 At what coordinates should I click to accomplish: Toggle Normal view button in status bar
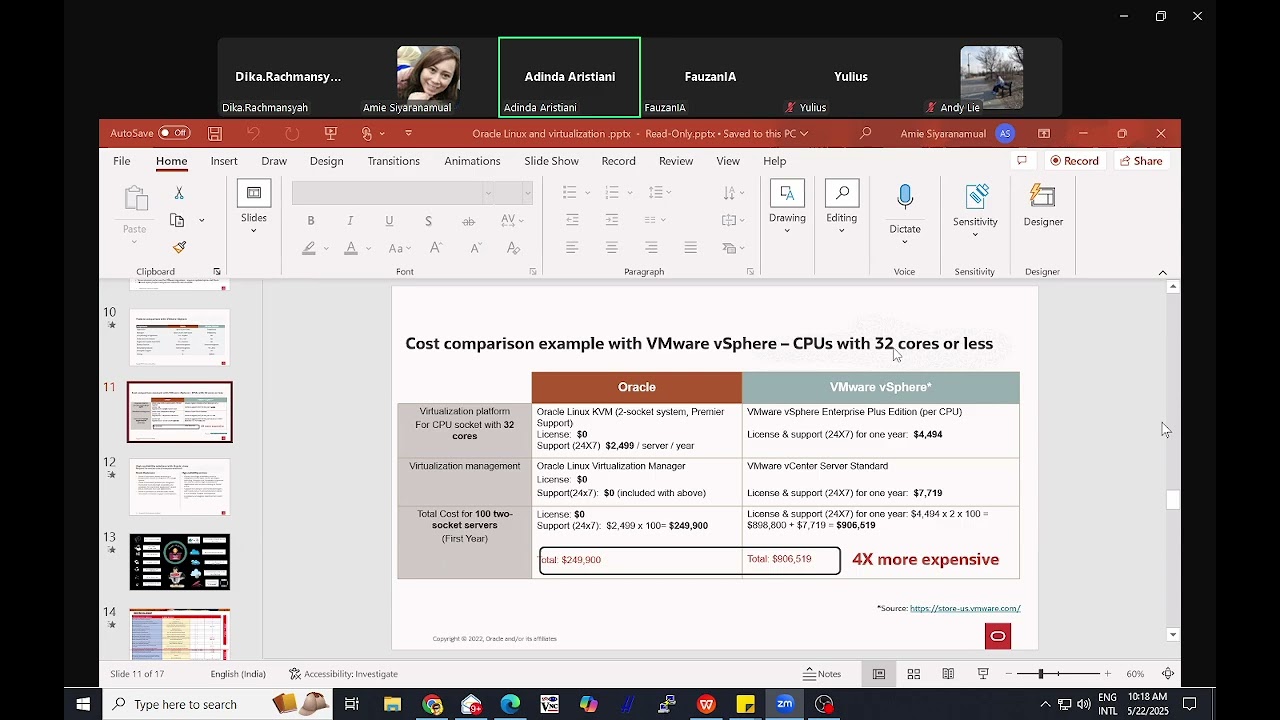pos(879,674)
